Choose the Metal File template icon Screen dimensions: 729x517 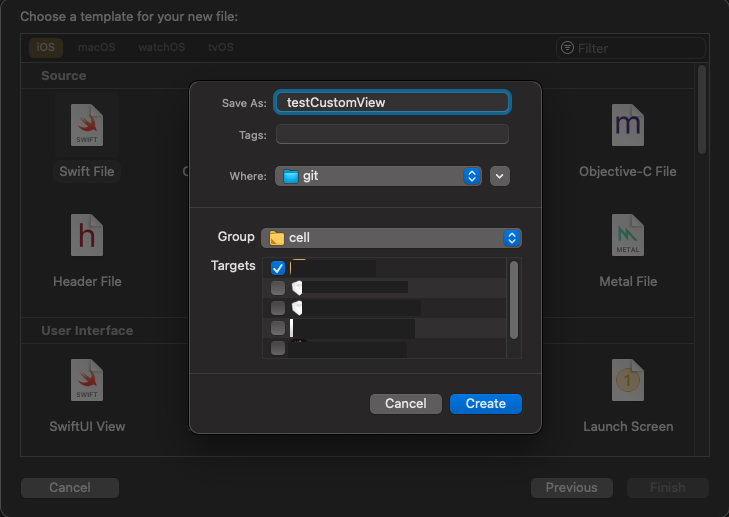tap(628, 235)
